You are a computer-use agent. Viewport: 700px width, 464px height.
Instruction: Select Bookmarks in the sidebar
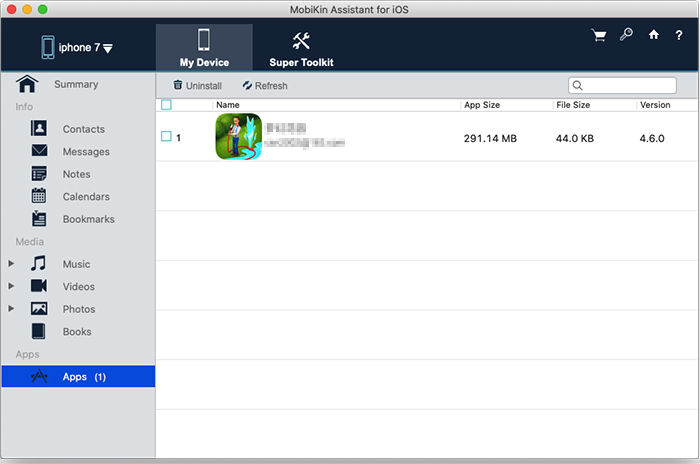point(88,219)
